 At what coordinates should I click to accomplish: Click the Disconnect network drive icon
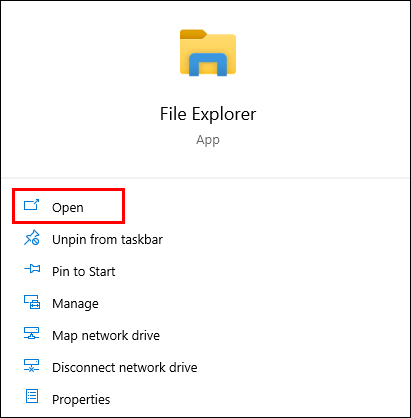[x=32, y=365]
